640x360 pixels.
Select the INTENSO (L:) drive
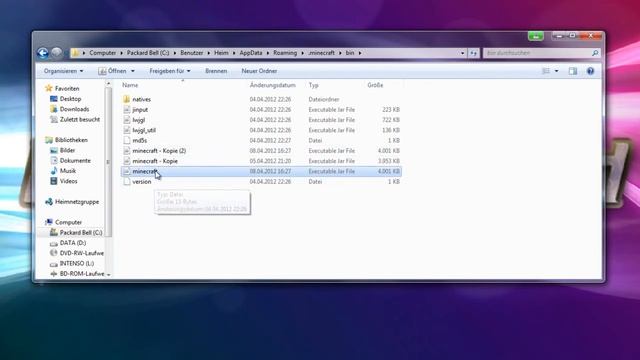click(77, 264)
